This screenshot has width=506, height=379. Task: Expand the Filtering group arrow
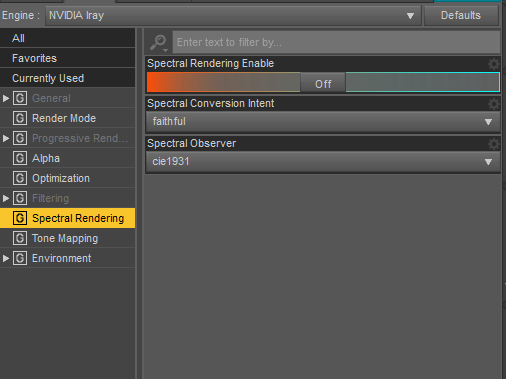tap(6, 198)
